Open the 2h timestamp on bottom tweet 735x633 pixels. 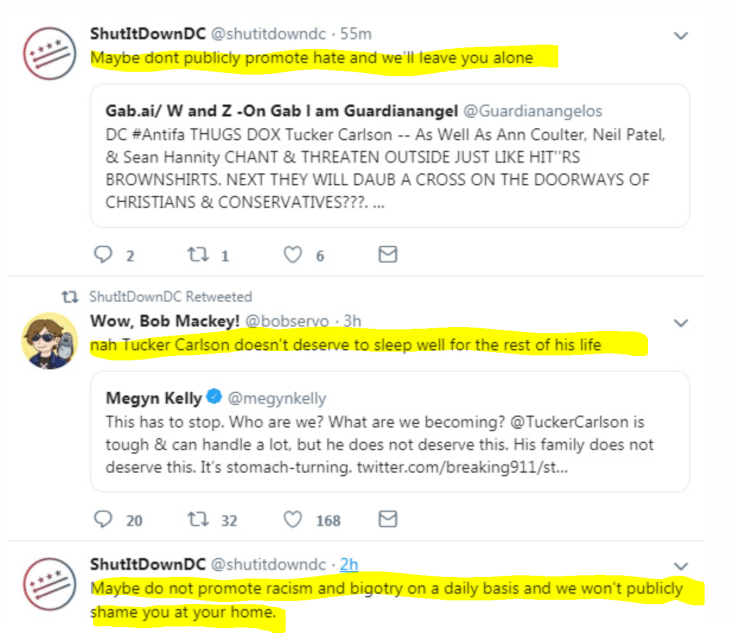pos(350,564)
